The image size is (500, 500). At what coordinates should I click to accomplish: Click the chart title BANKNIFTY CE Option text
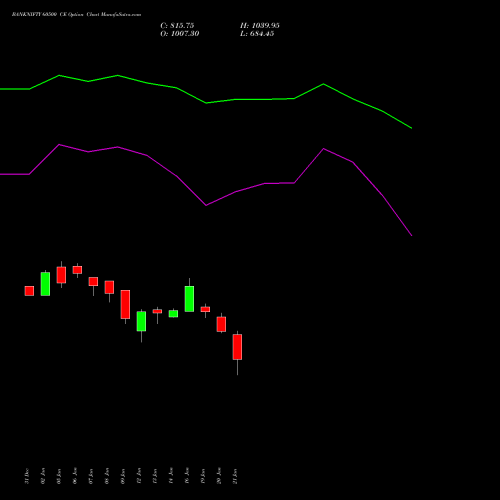click(x=76, y=15)
